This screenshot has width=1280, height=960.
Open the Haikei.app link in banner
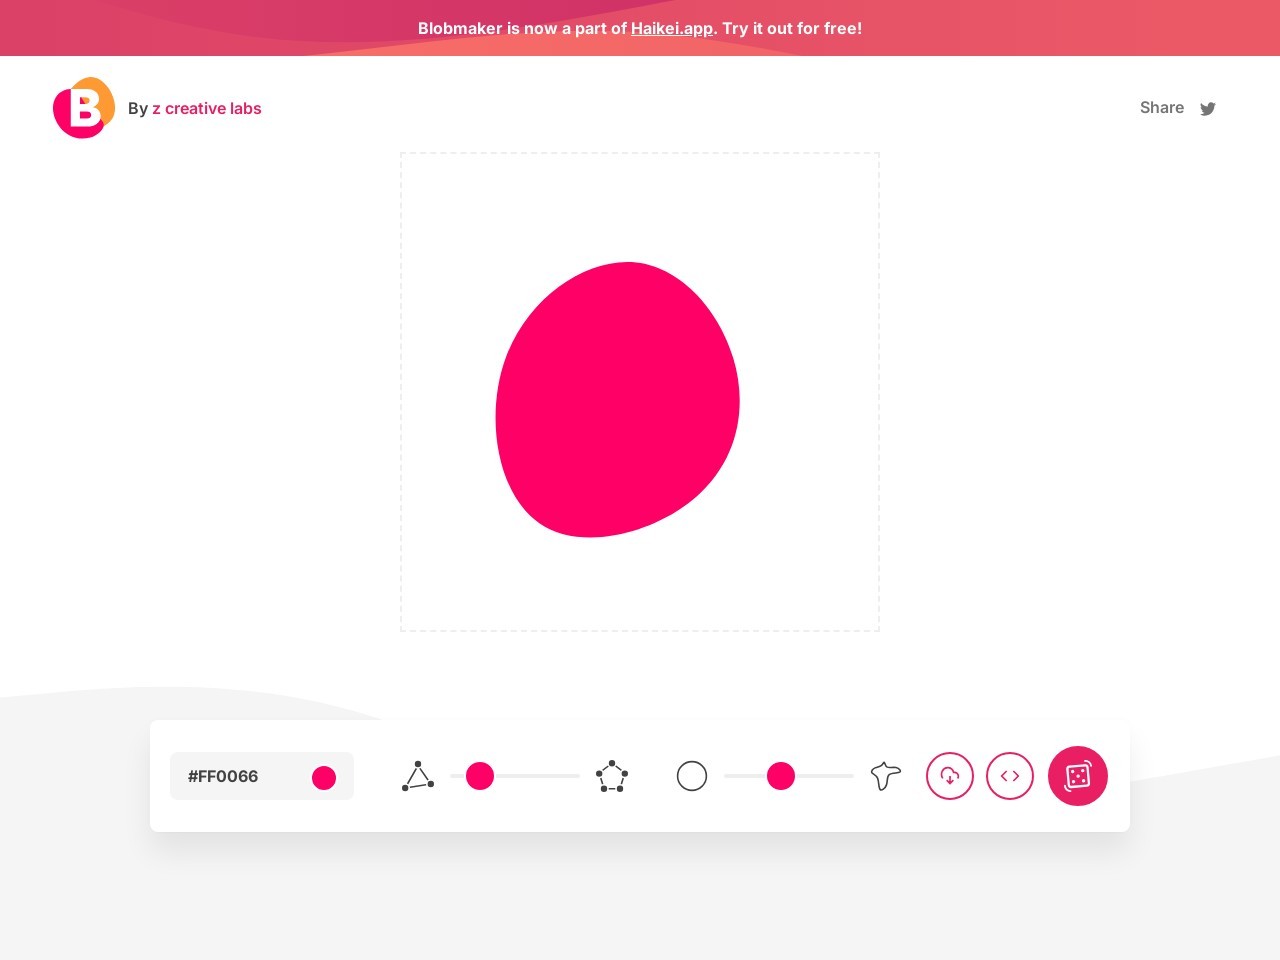point(671,28)
